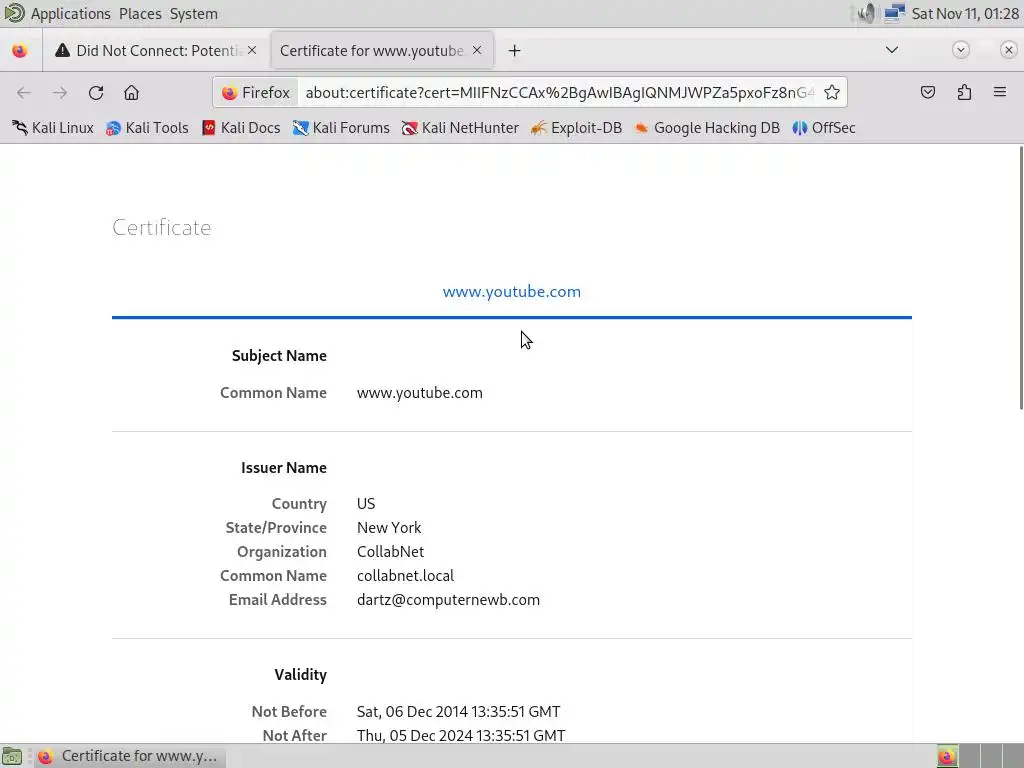The height and width of the screenshot is (768, 1024).
Task: Click the Firefox icon in the bottom-right panel
Action: pyautogui.click(x=947, y=756)
